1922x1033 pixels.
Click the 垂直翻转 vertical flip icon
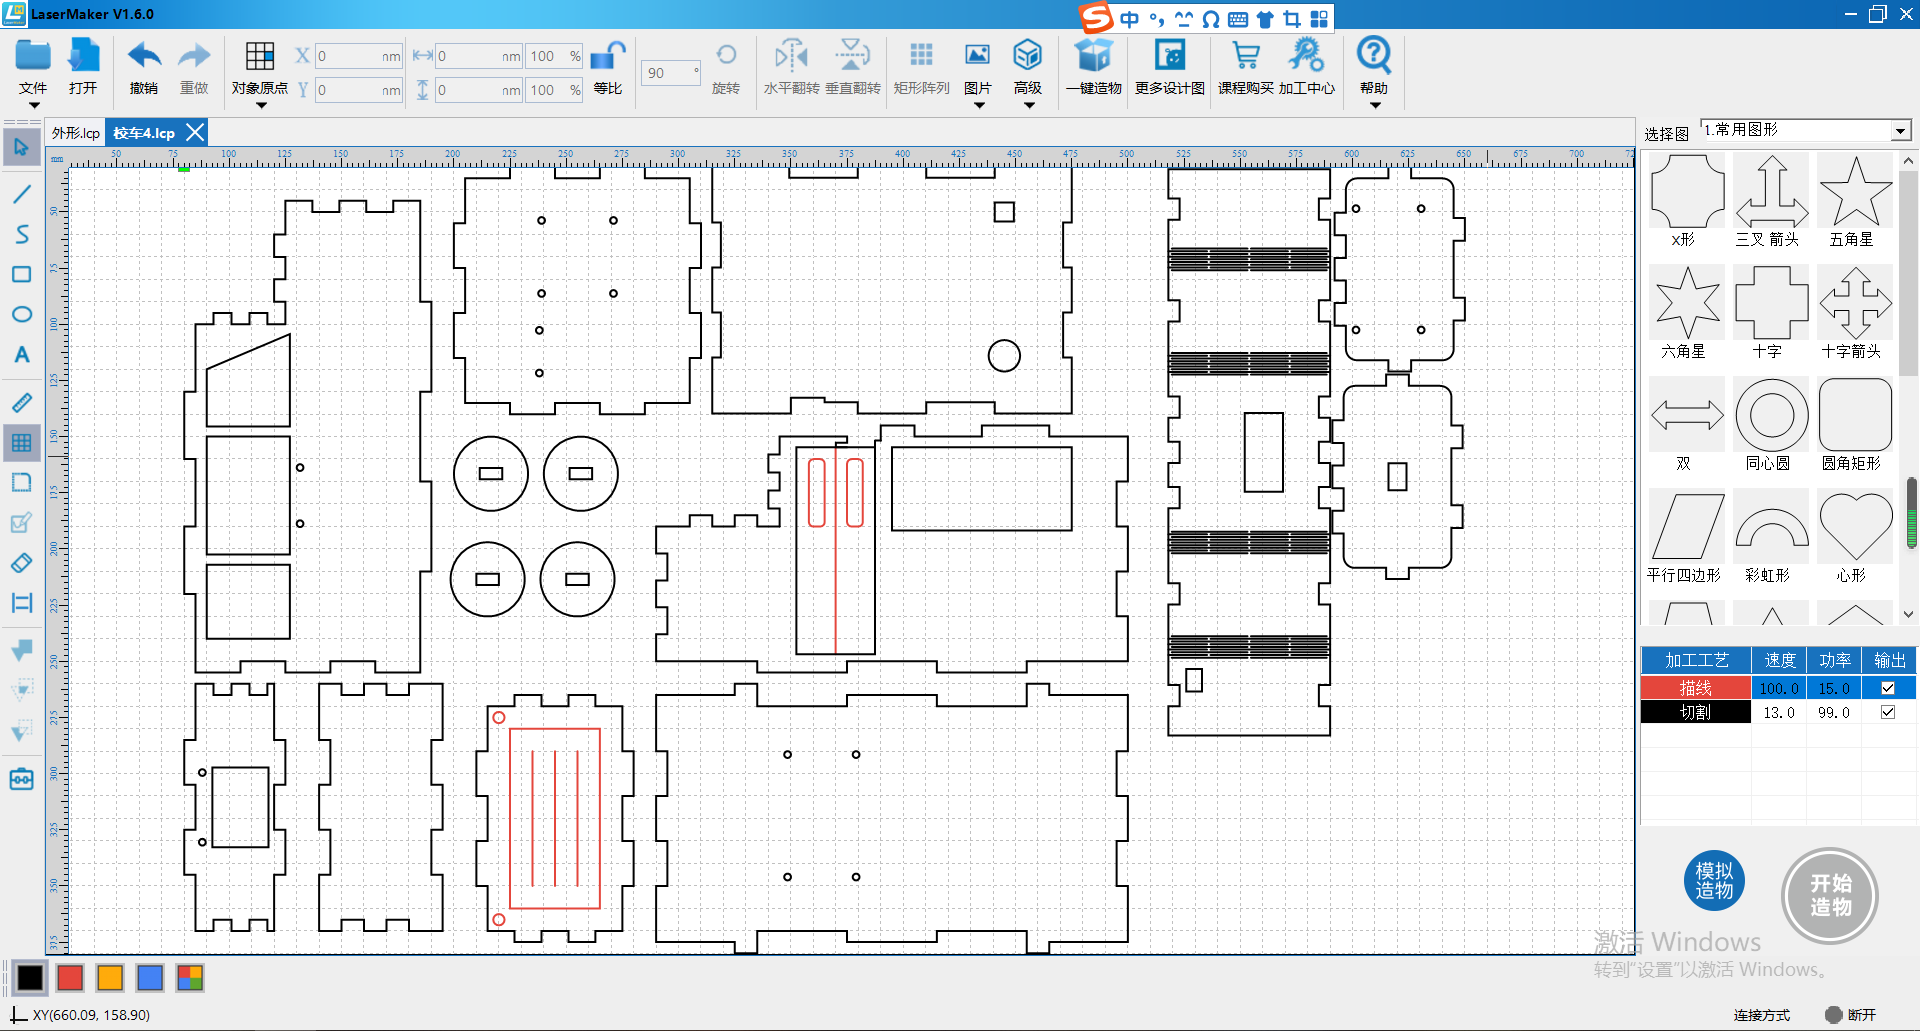pyautogui.click(x=853, y=56)
